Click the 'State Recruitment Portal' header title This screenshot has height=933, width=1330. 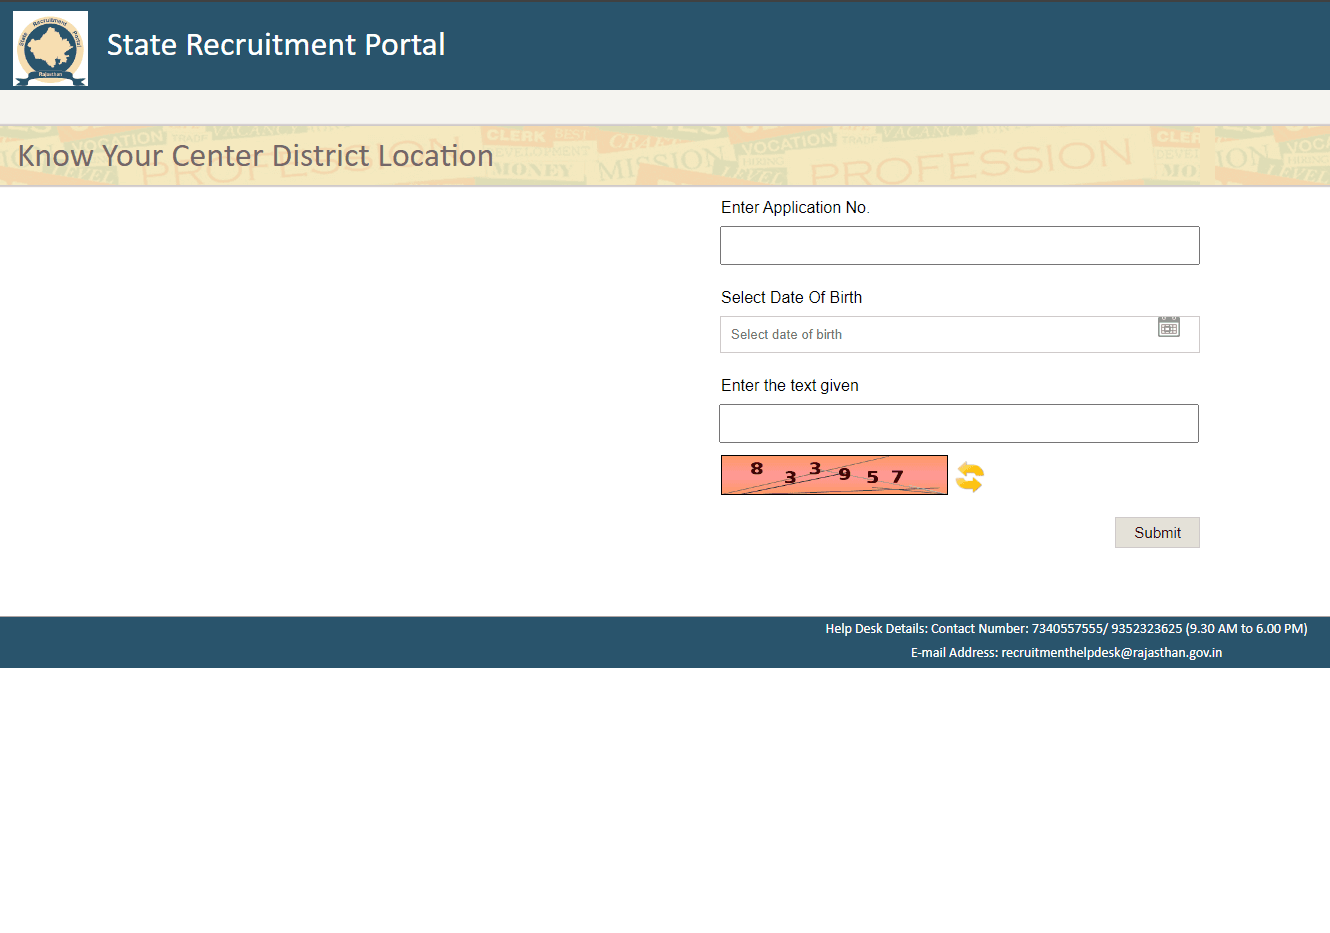(276, 45)
